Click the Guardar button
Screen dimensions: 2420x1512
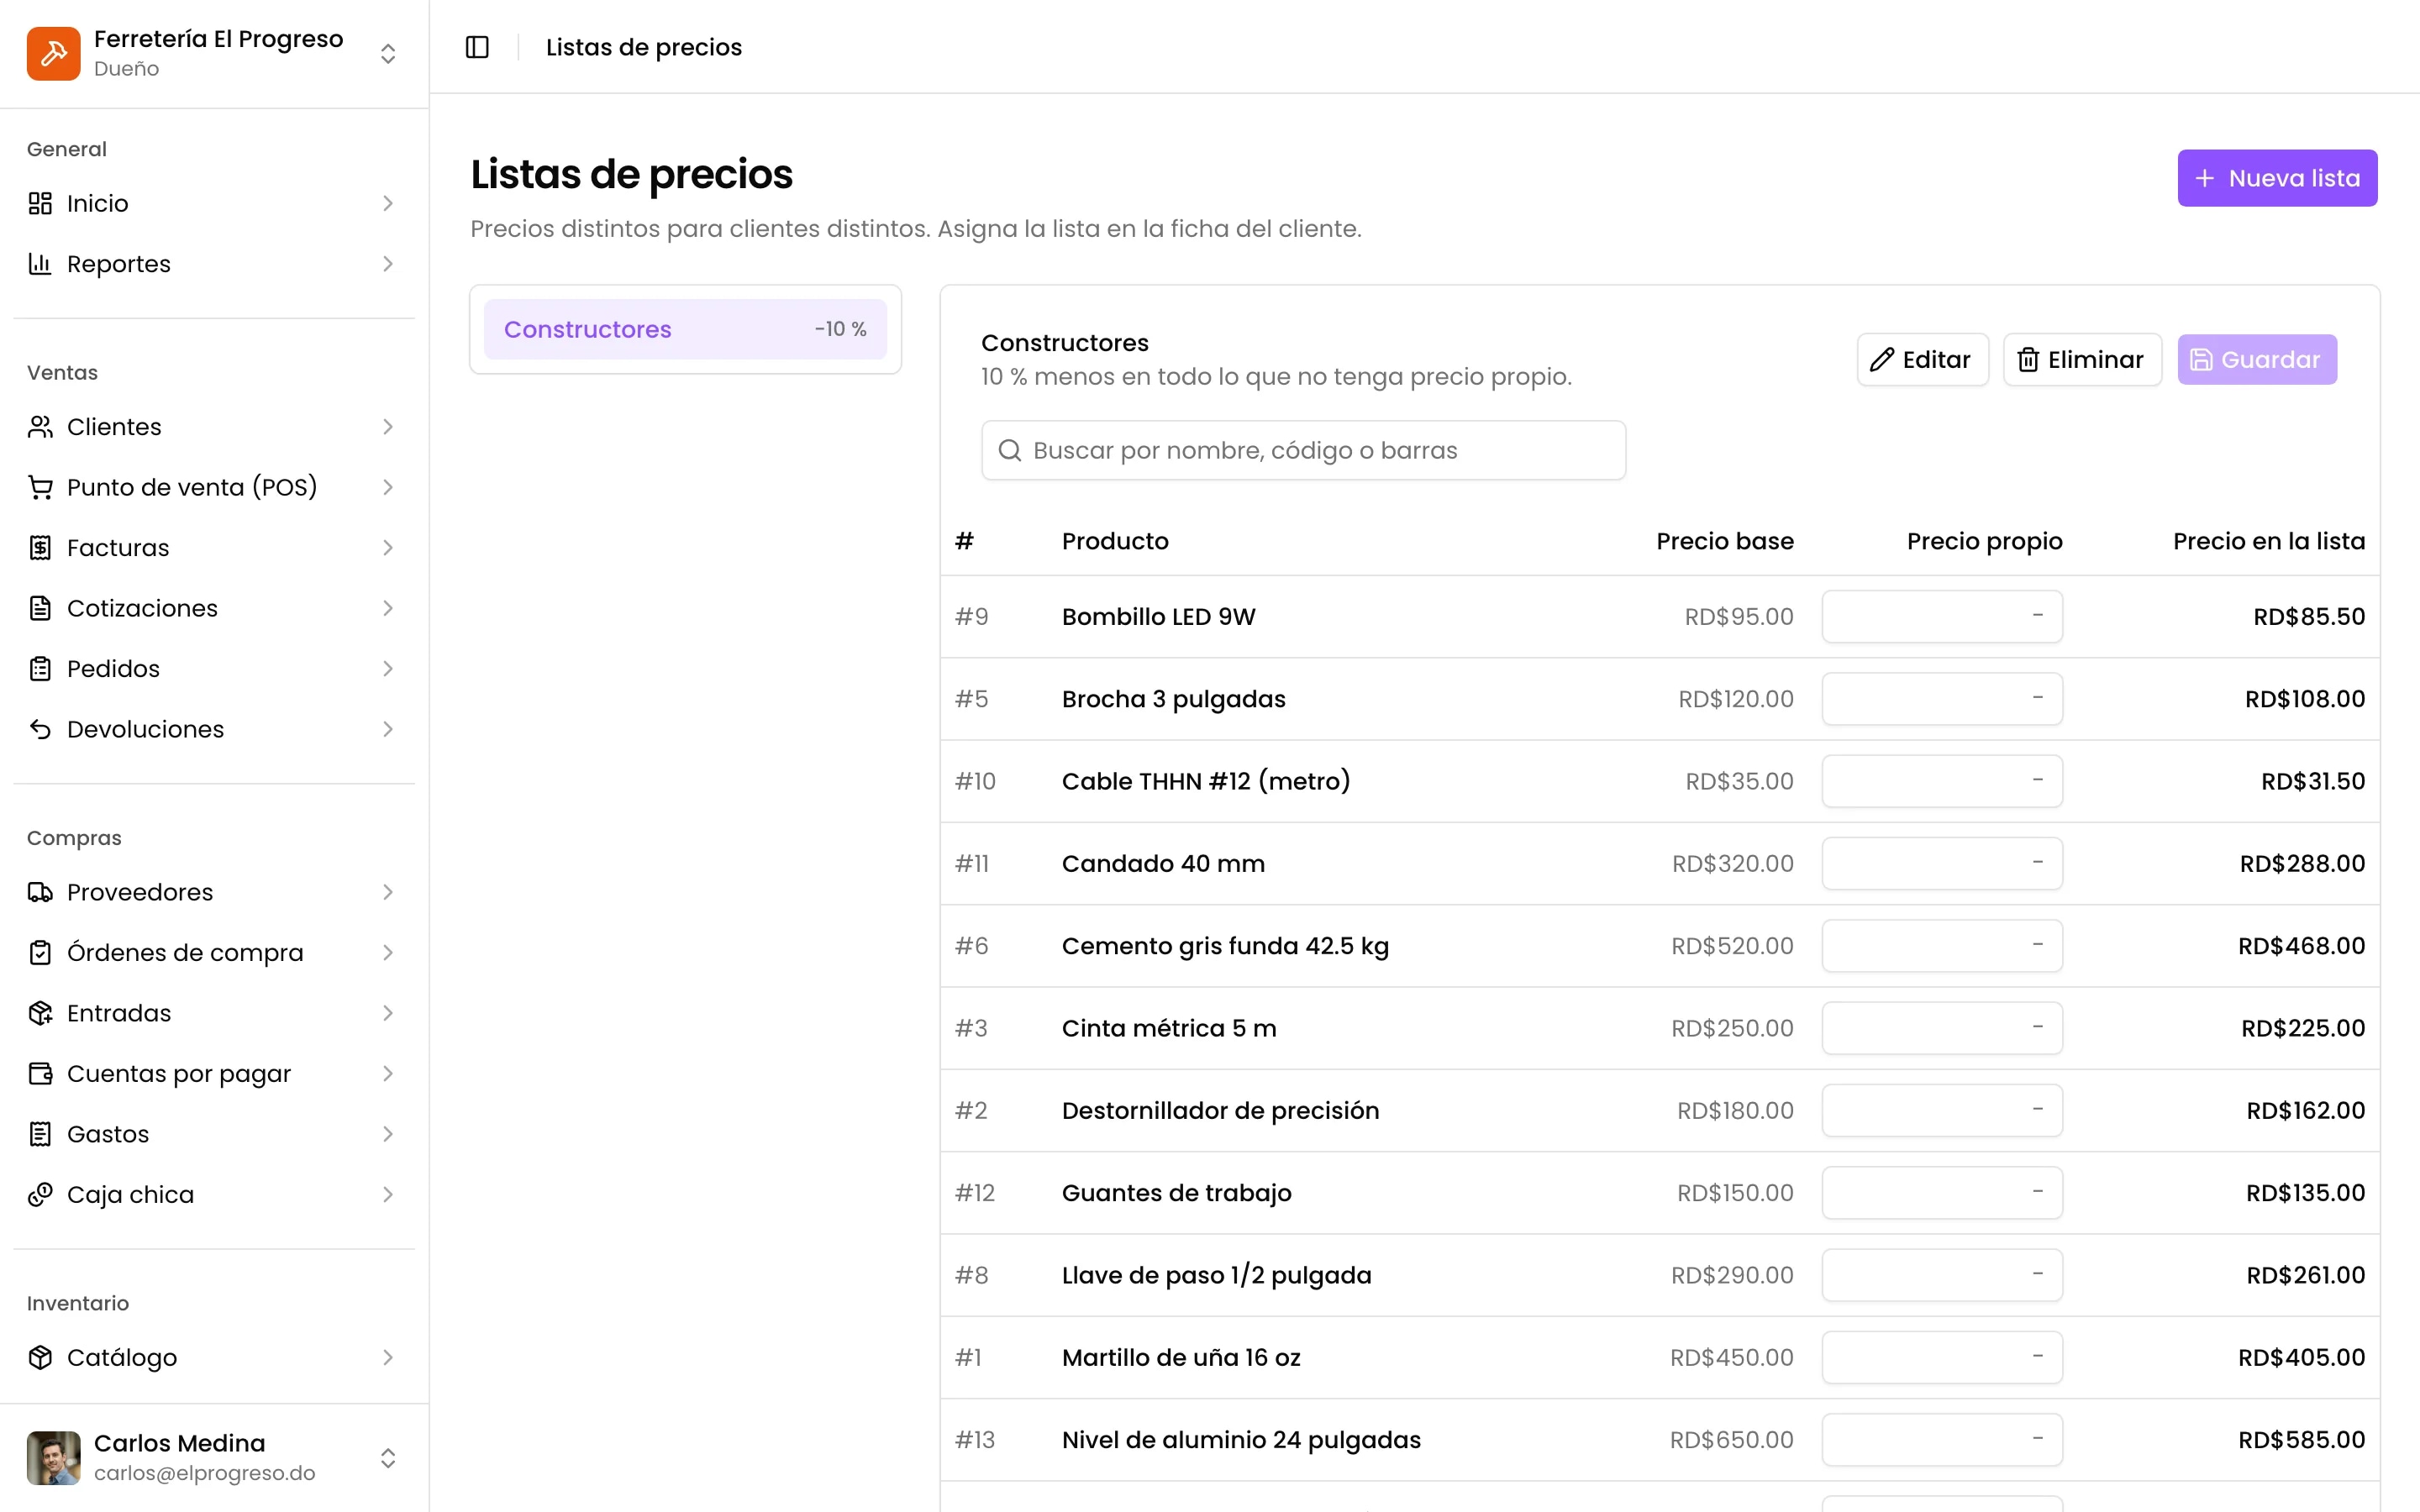pyautogui.click(x=2257, y=359)
